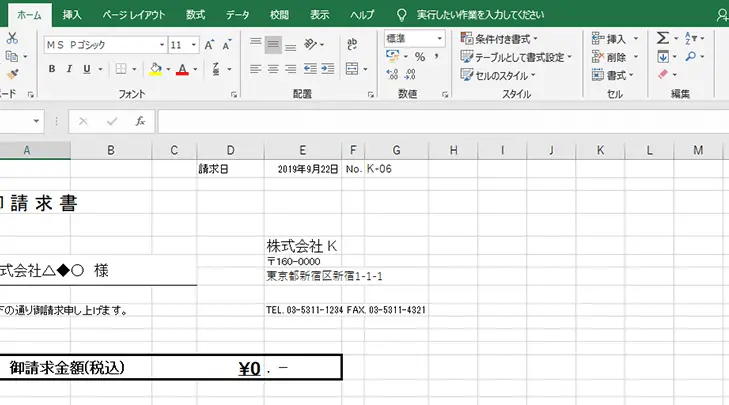Open the 数式 ribbon tab
Screen dimensions: 729x405
pos(195,15)
